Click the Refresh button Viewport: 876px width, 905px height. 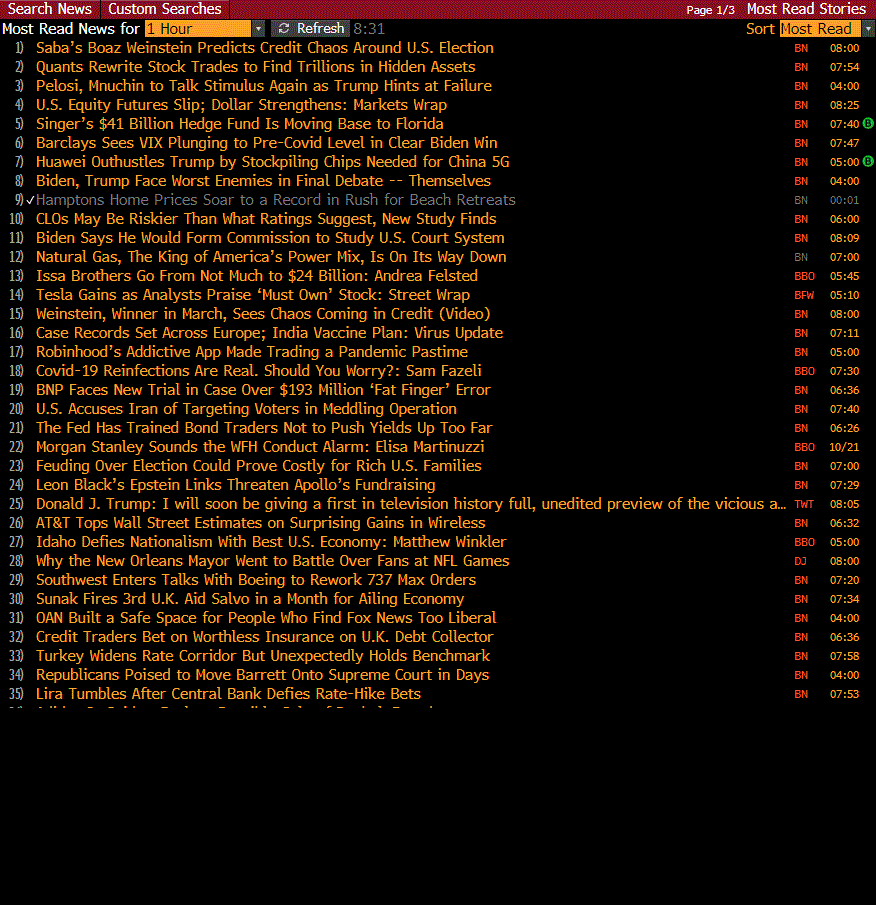click(x=309, y=28)
